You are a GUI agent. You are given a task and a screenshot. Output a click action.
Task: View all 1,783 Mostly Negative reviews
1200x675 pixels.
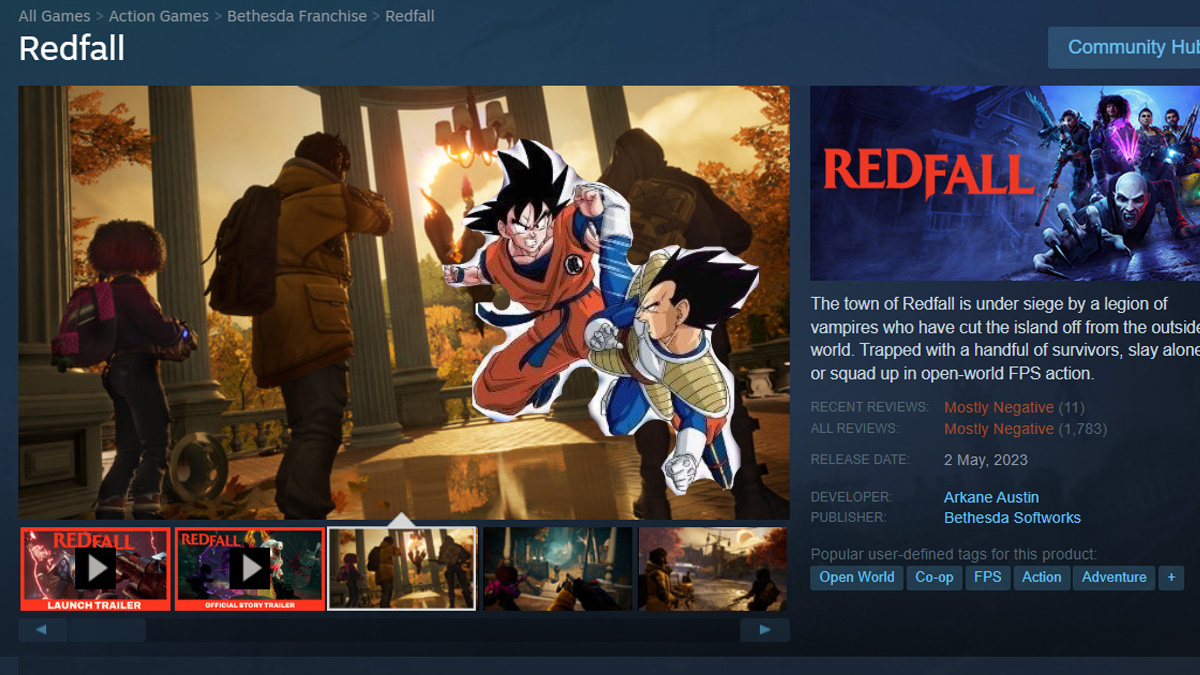[999, 428]
